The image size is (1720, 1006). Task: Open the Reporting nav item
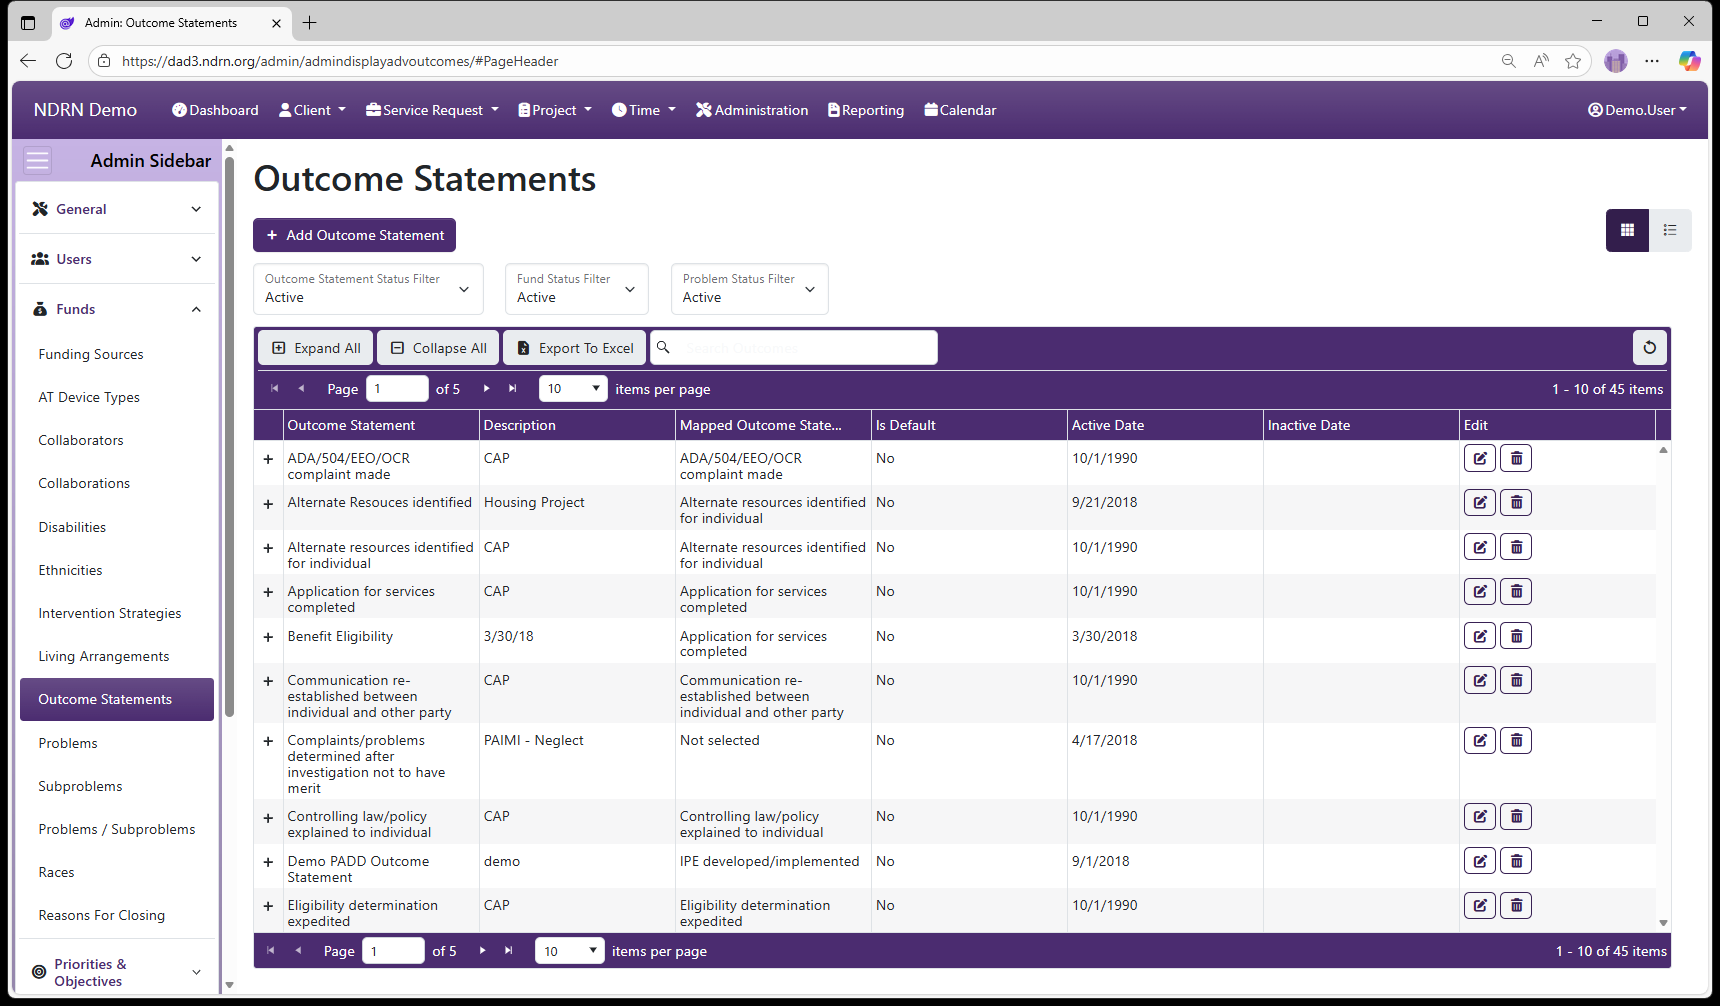[866, 110]
